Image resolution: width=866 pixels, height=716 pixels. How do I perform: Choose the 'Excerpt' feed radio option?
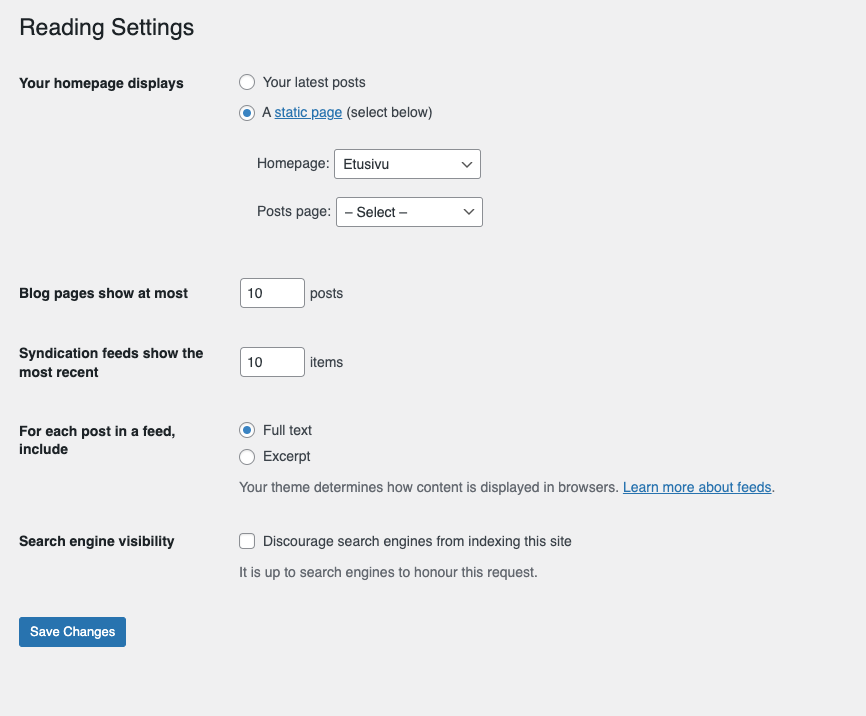247,457
